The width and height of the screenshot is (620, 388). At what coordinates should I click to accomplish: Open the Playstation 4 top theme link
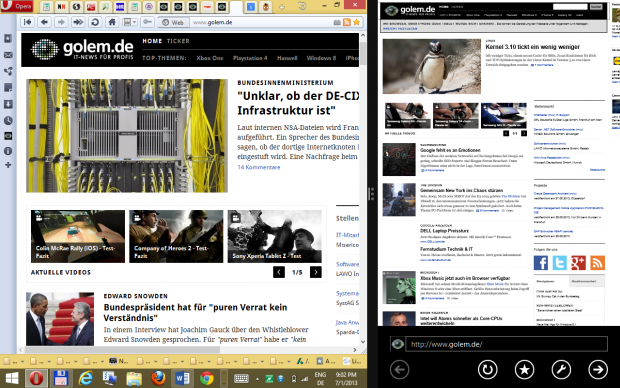click(250, 58)
